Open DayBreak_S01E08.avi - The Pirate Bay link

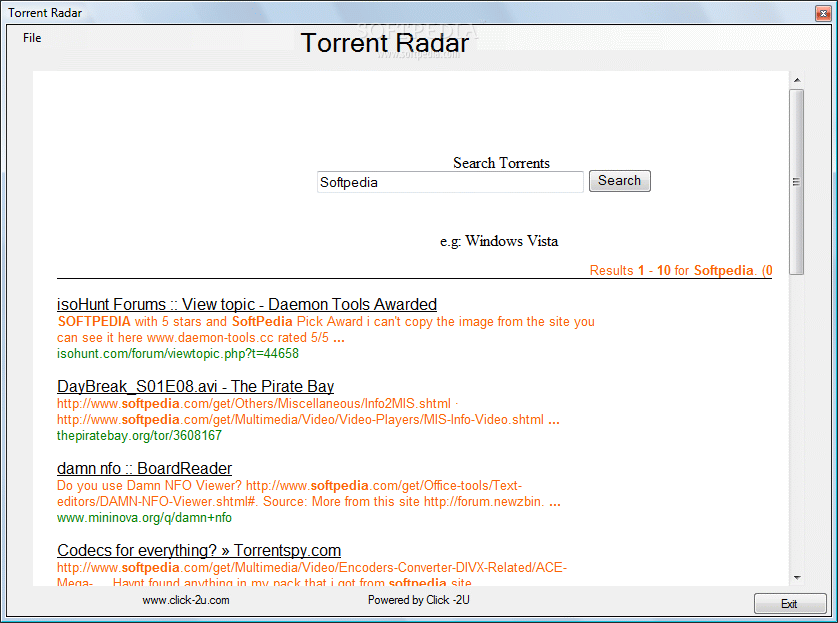[196, 386]
